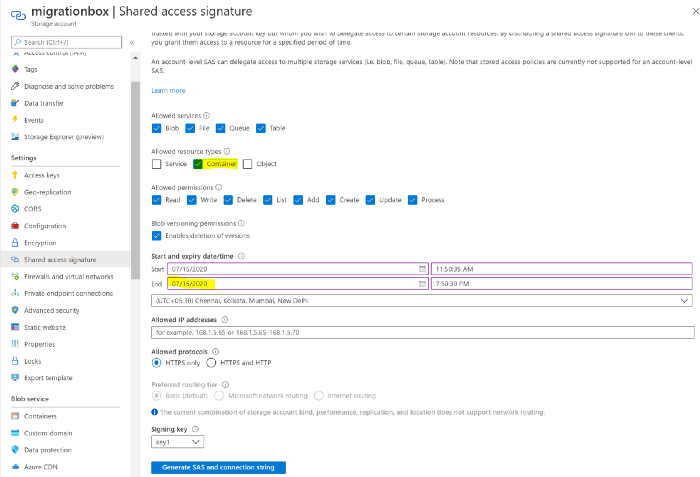Click the Tags icon in sidebar

pyautogui.click(x=15, y=69)
